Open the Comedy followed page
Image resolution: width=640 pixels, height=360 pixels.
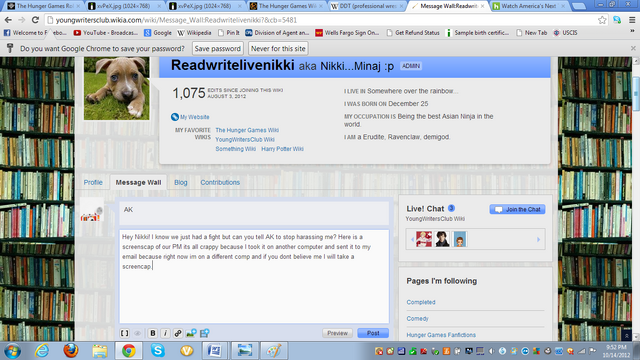[417, 318]
